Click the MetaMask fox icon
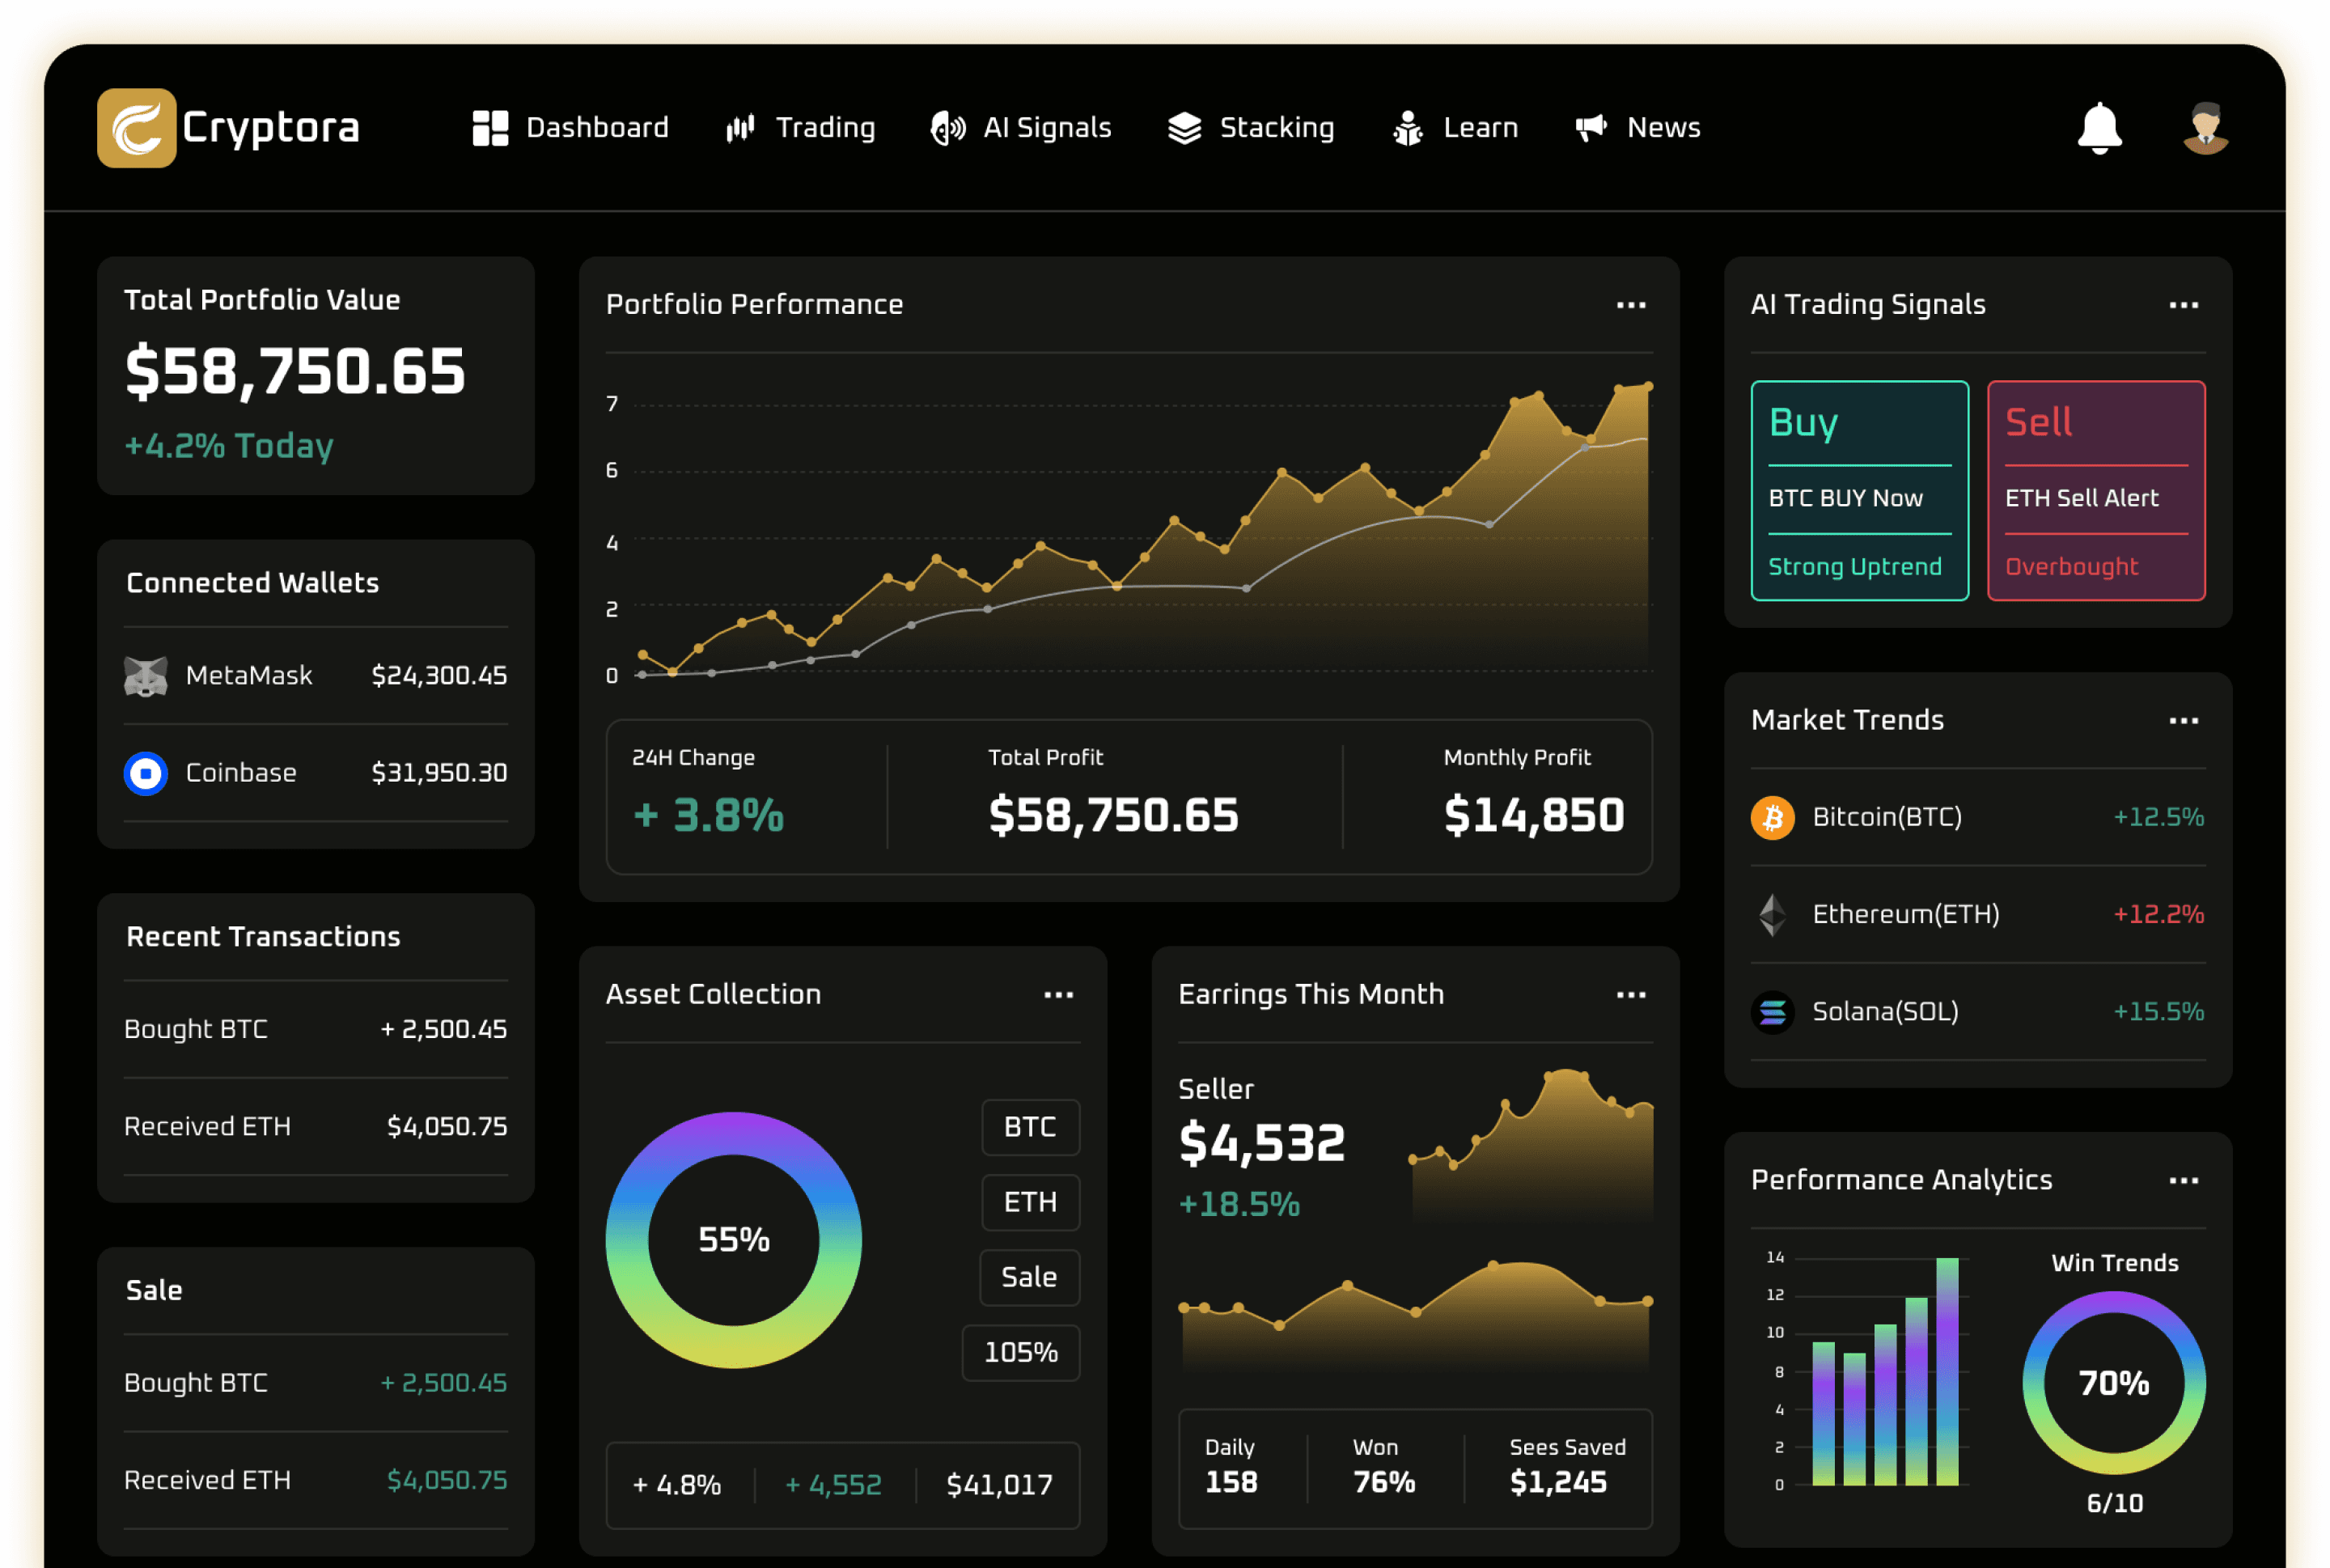This screenshot has height=1568, width=2330. click(x=145, y=676)
